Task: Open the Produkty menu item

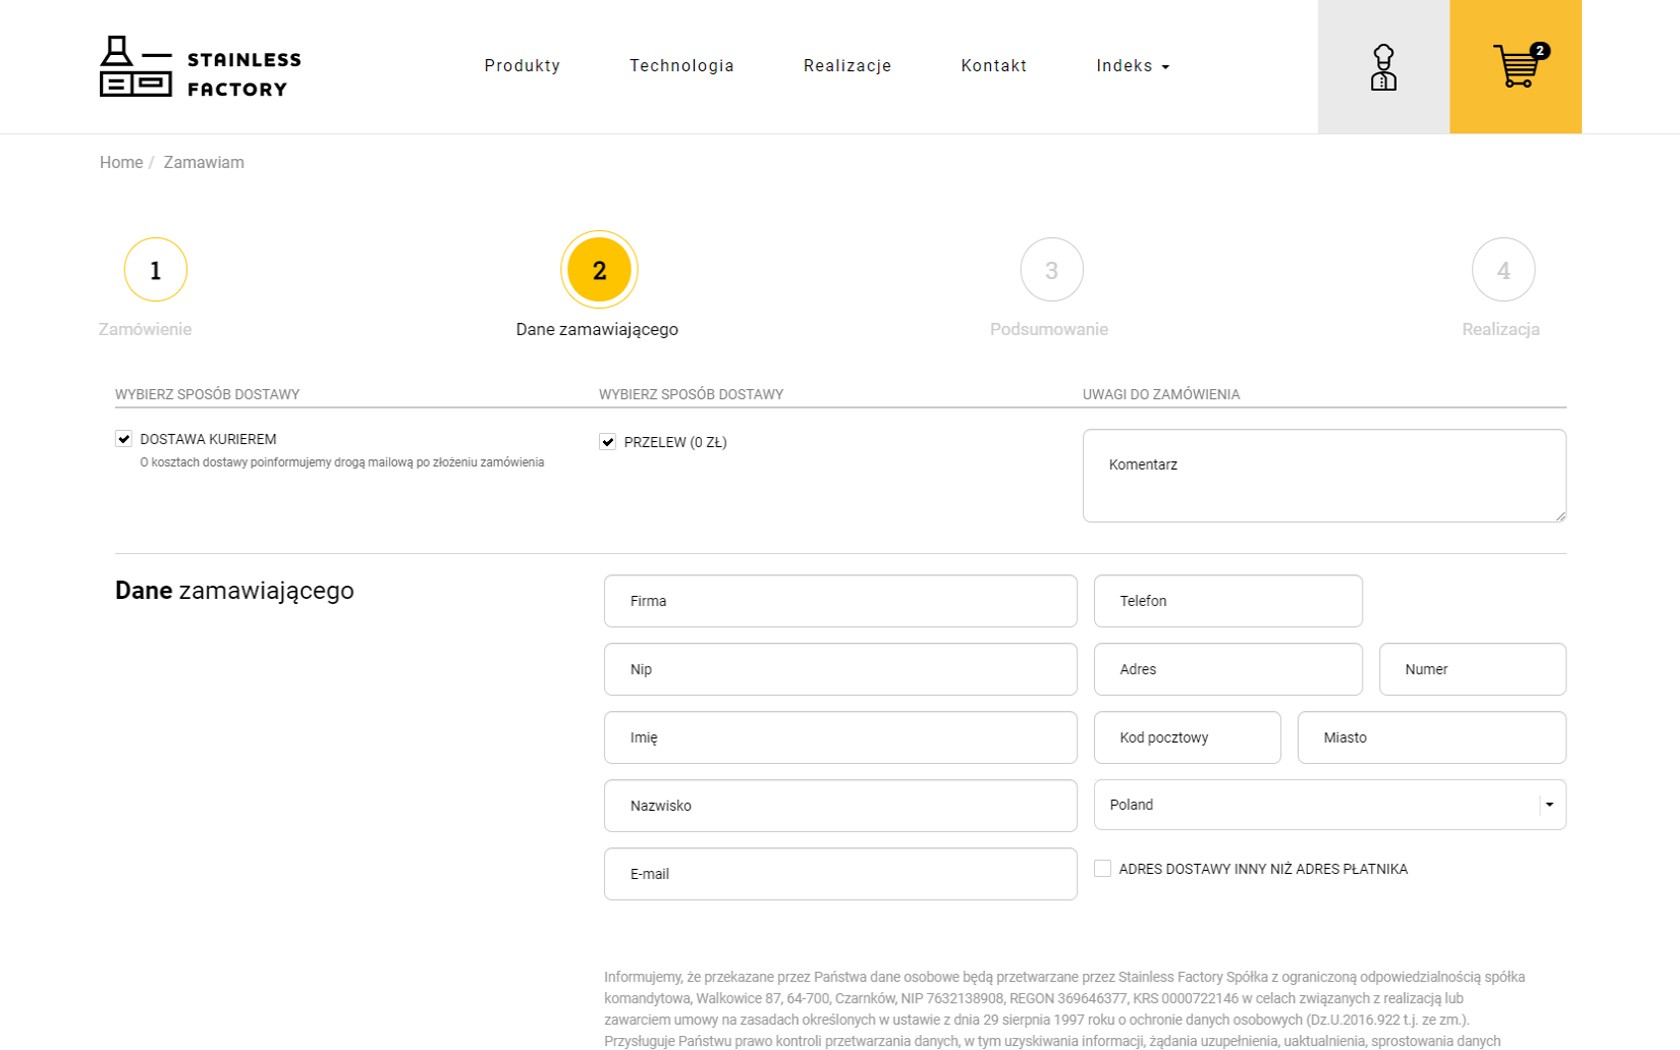Action: (522, 66)
